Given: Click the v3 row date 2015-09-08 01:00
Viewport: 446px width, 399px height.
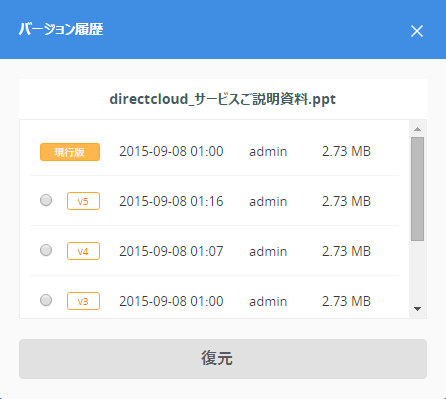Looking at the screenshot, I should pyautogui.click(x=171, y=301).
